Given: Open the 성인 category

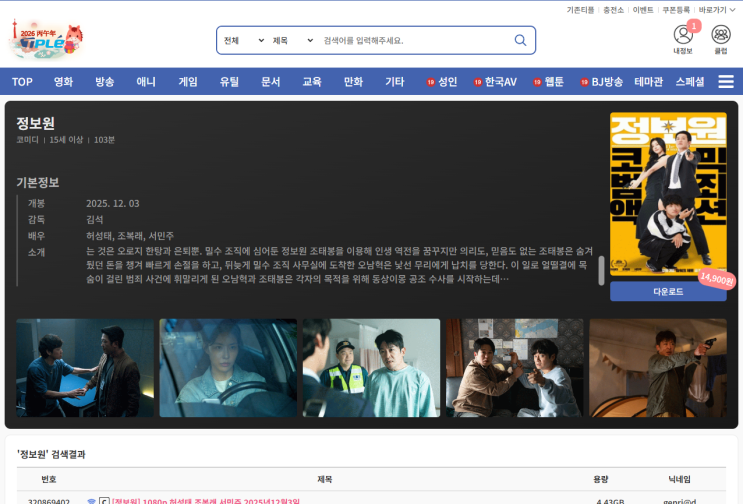Looking at the screenshot, I should click(442, 81).
